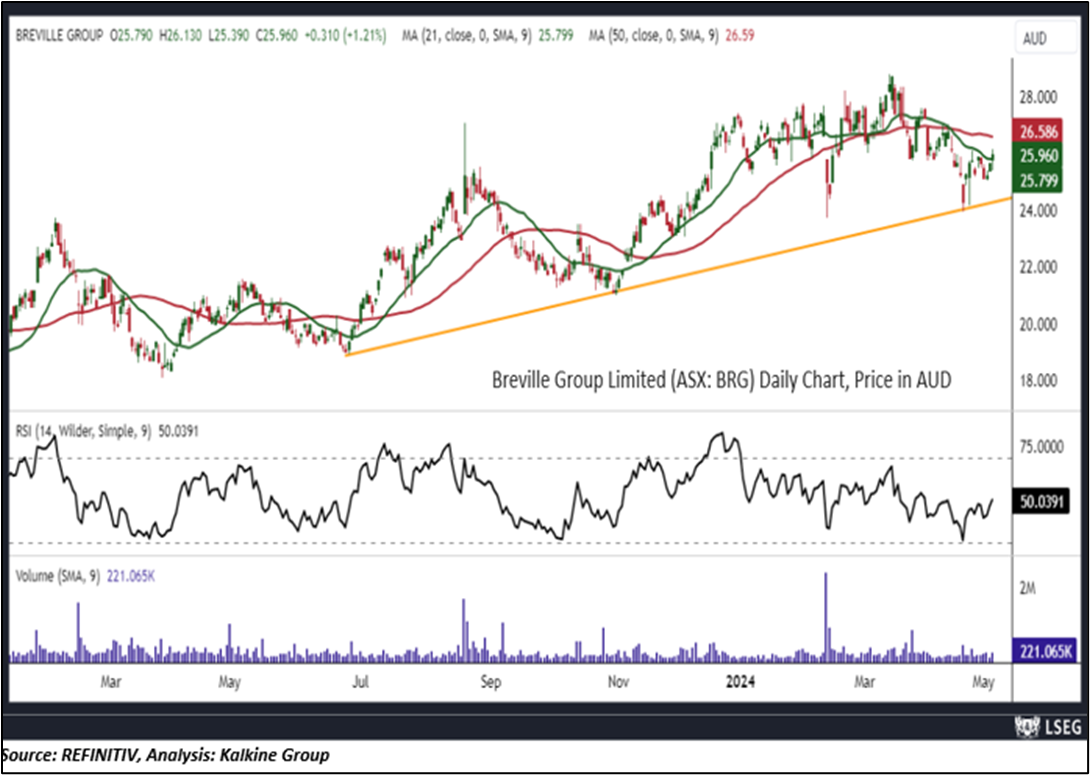Click the May label at axis right end
Screen dimensions: 1090x775
[x=985, y=682]
